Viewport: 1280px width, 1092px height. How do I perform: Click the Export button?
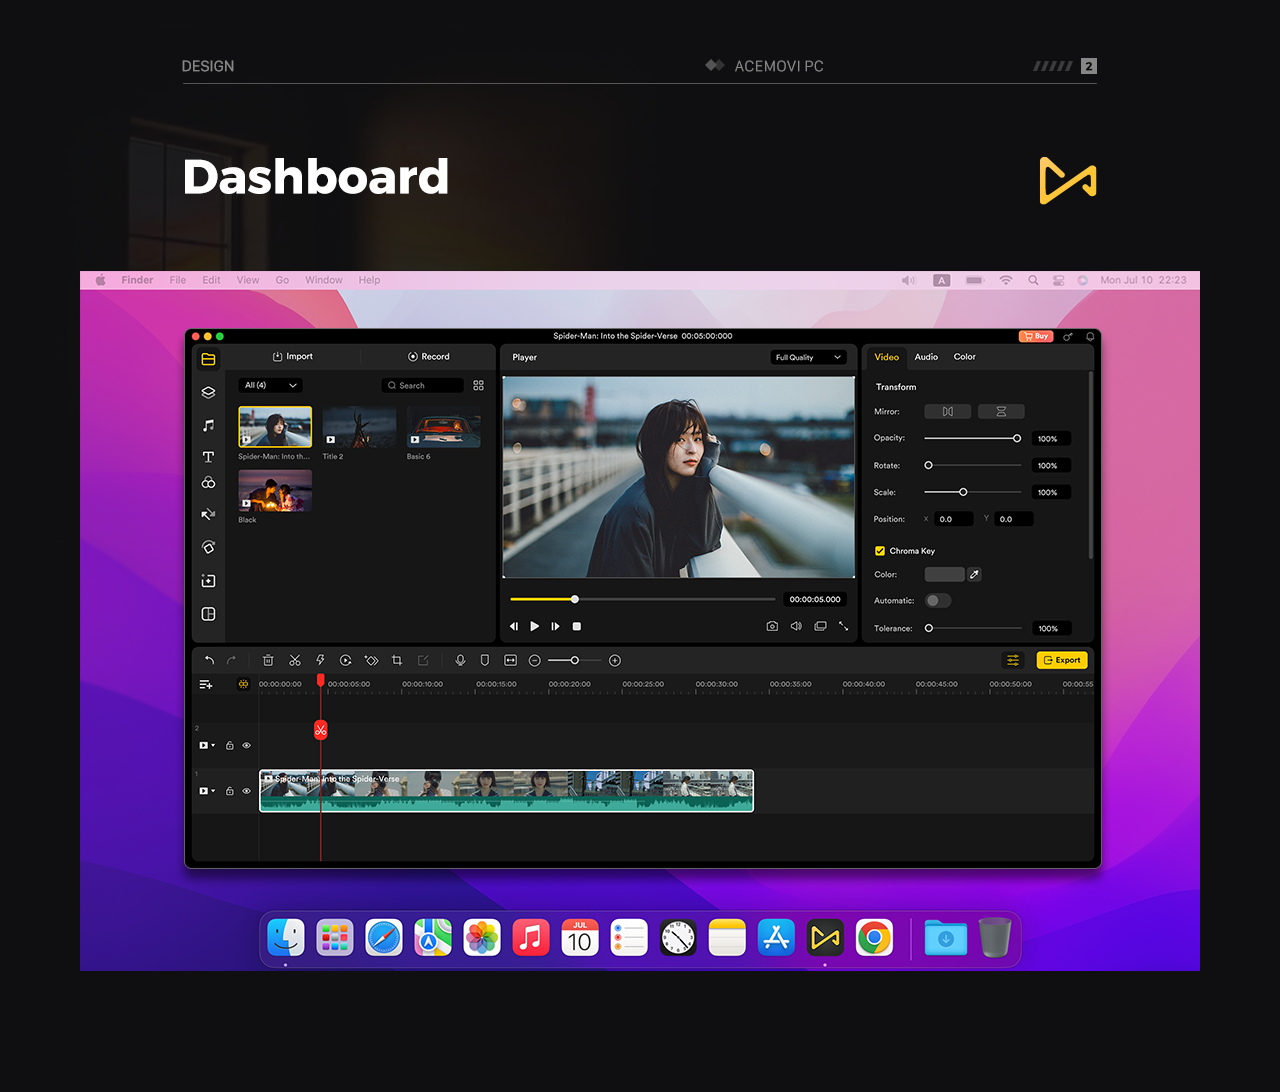[1062, 660]
